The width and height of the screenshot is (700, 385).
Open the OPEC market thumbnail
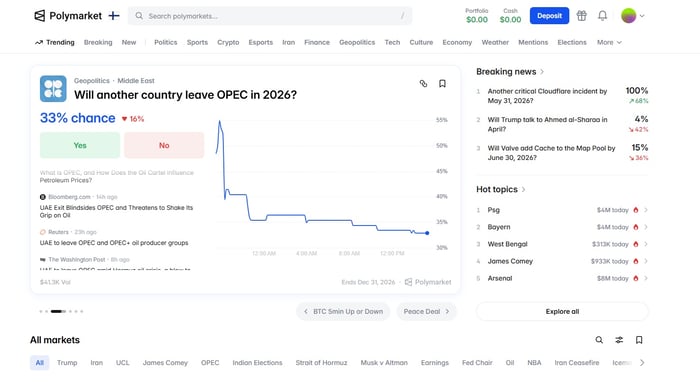(53, 88)
